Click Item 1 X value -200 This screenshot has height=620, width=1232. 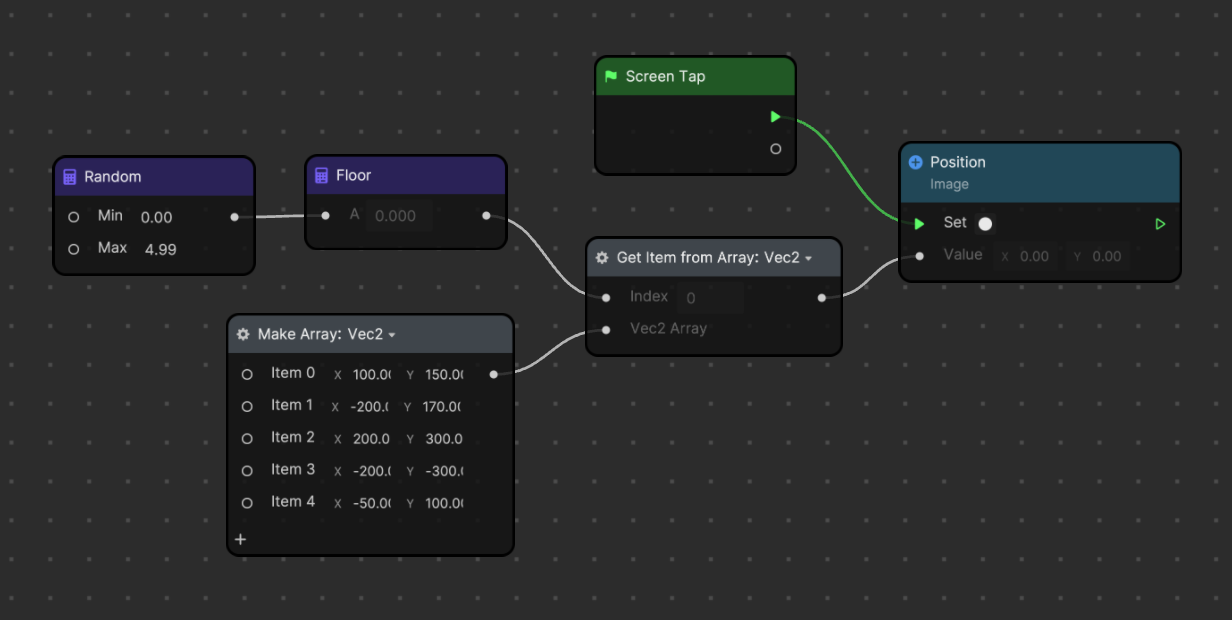point(370,407)
